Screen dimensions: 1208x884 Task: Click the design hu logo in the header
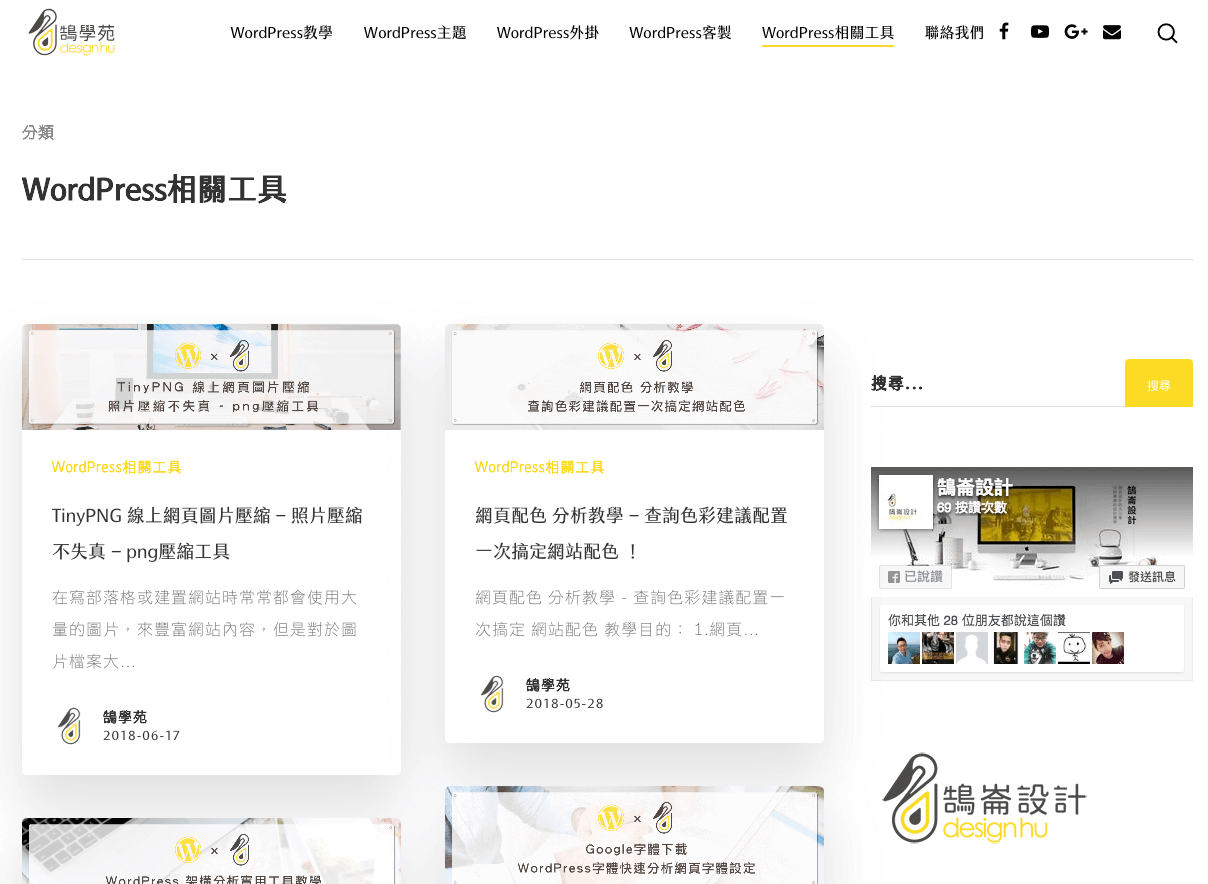pyautogui.click(x=72, y=33)
